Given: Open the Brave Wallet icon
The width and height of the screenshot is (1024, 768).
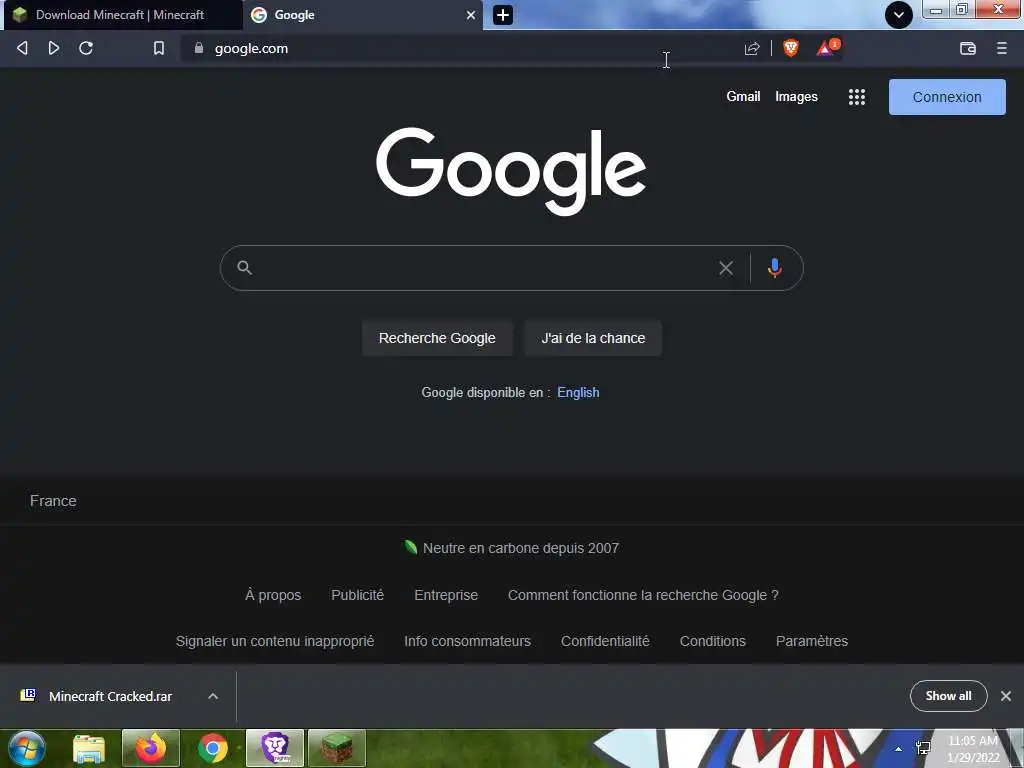Looking at the screenshot, I should 967,48.
